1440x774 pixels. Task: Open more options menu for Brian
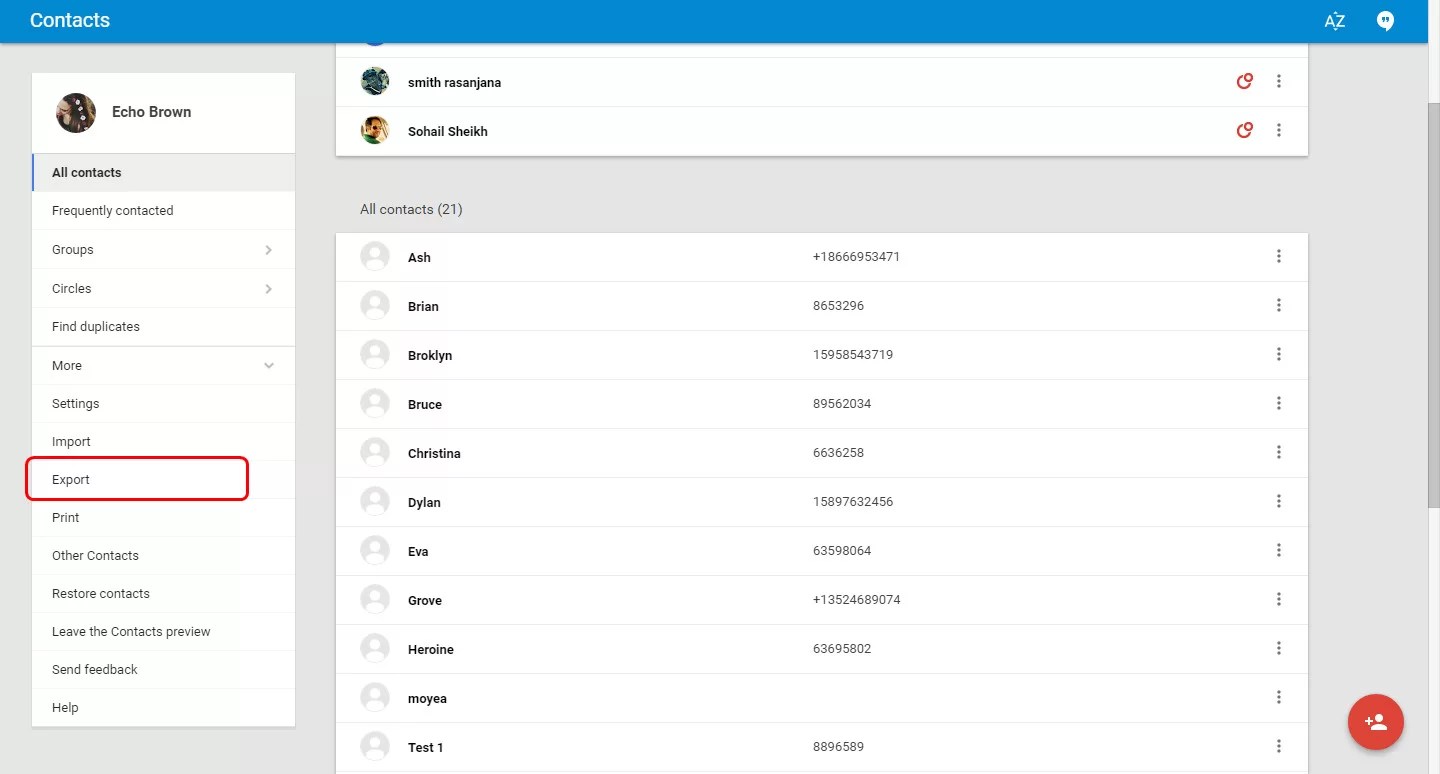tap(1279, 305)
